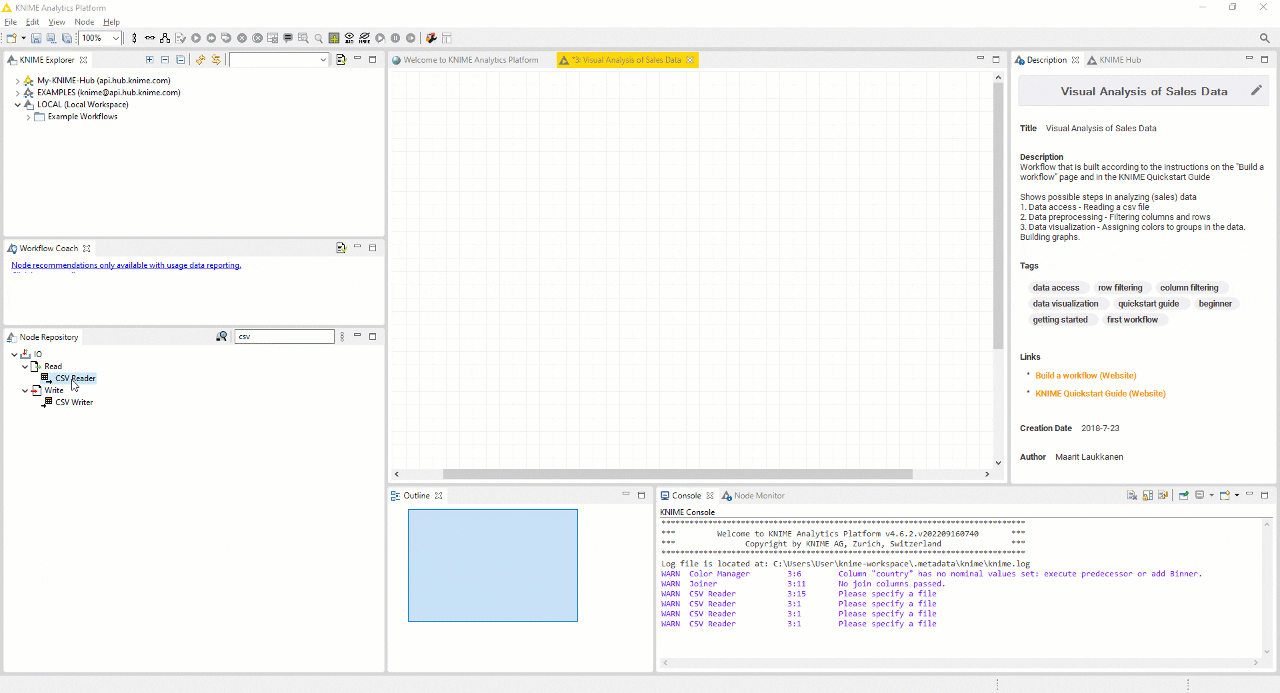Toggle scroll lock in the Console
The width and height of the screenshot is (1280, 693).
point(1147,495)
